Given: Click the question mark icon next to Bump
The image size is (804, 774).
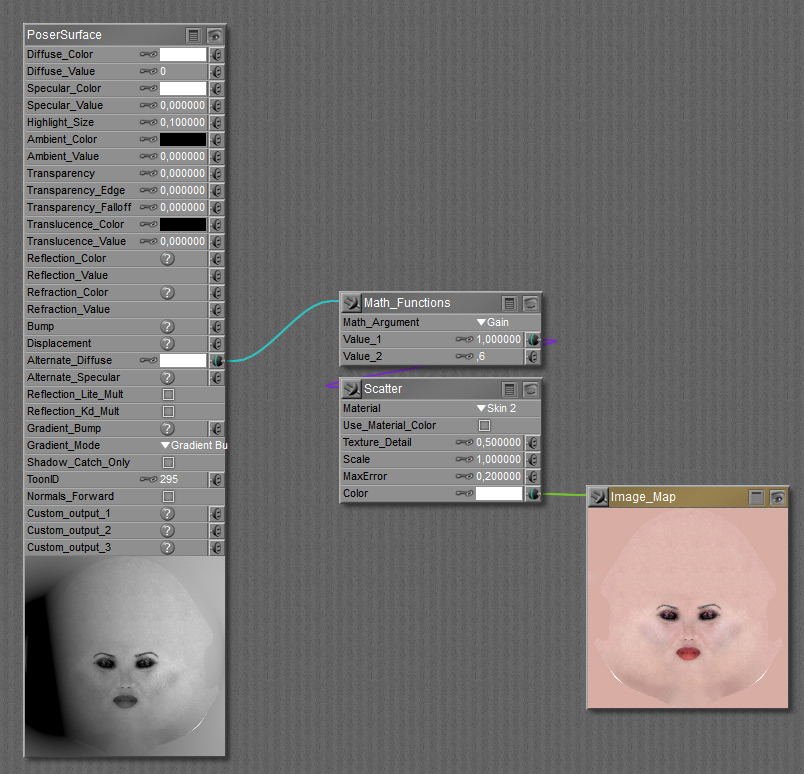Looking at the screenshot, I should 168,327.
